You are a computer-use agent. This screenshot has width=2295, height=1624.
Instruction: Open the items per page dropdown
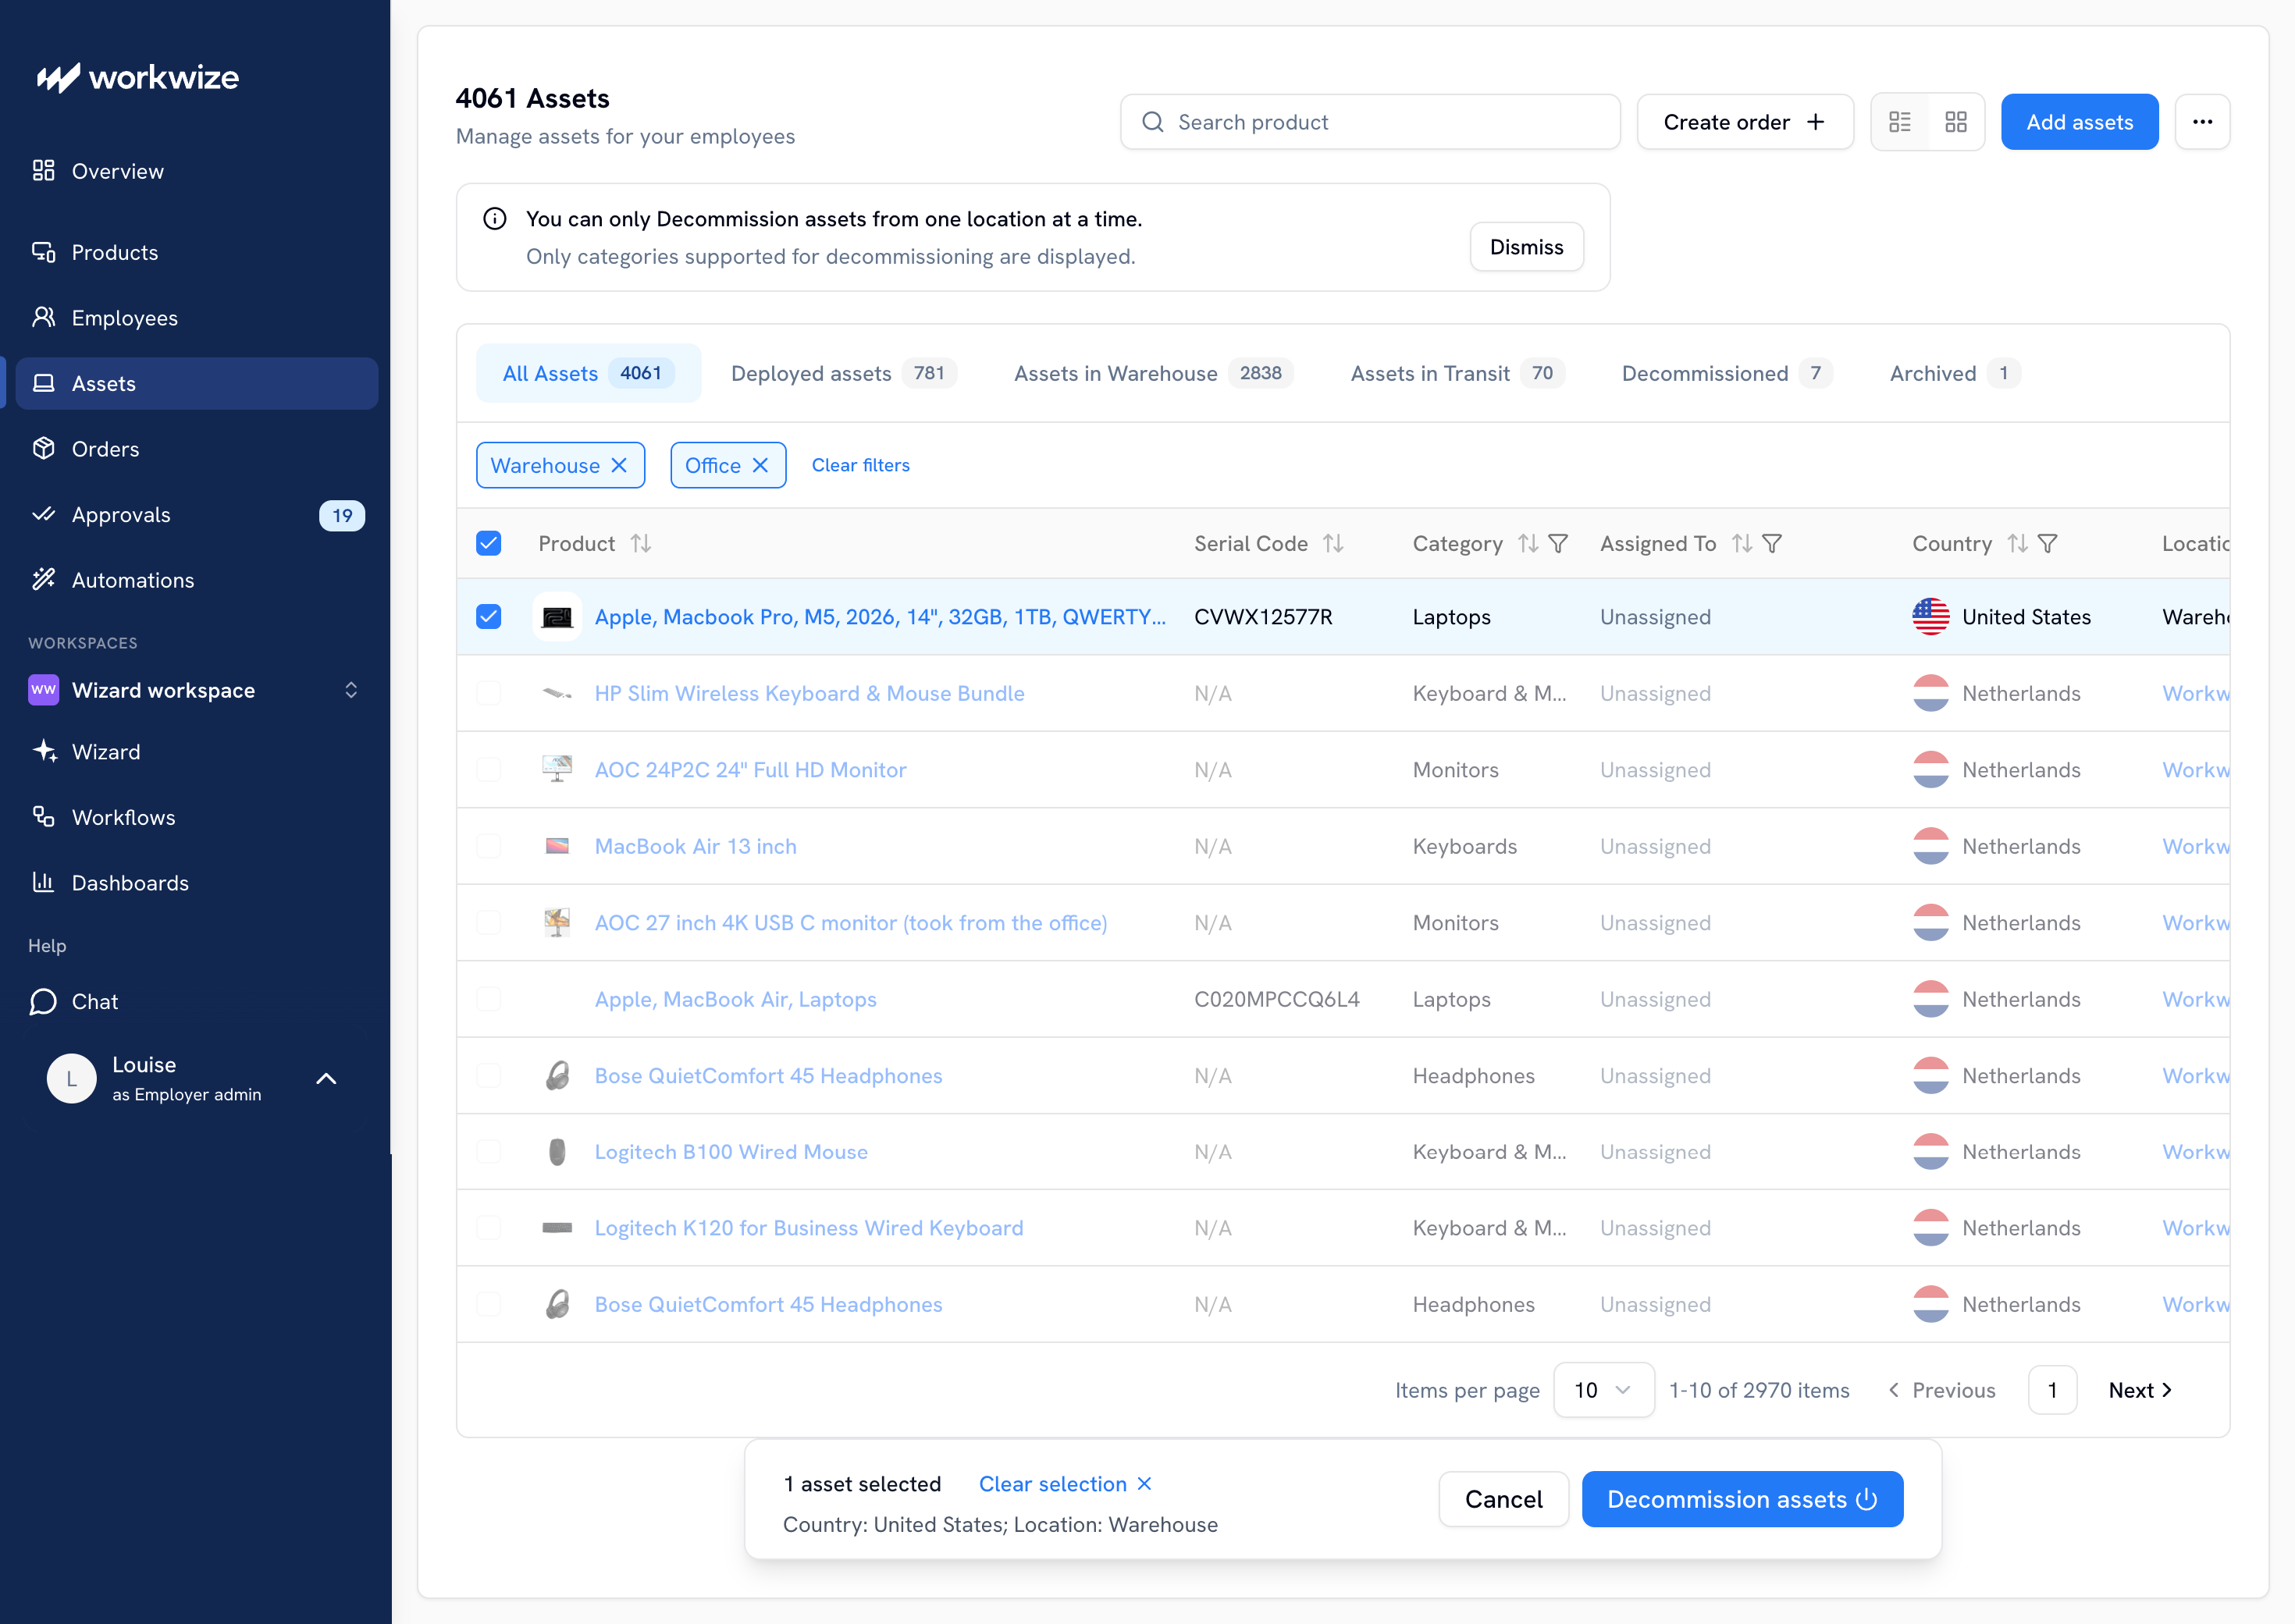tap(1603, 1390)
